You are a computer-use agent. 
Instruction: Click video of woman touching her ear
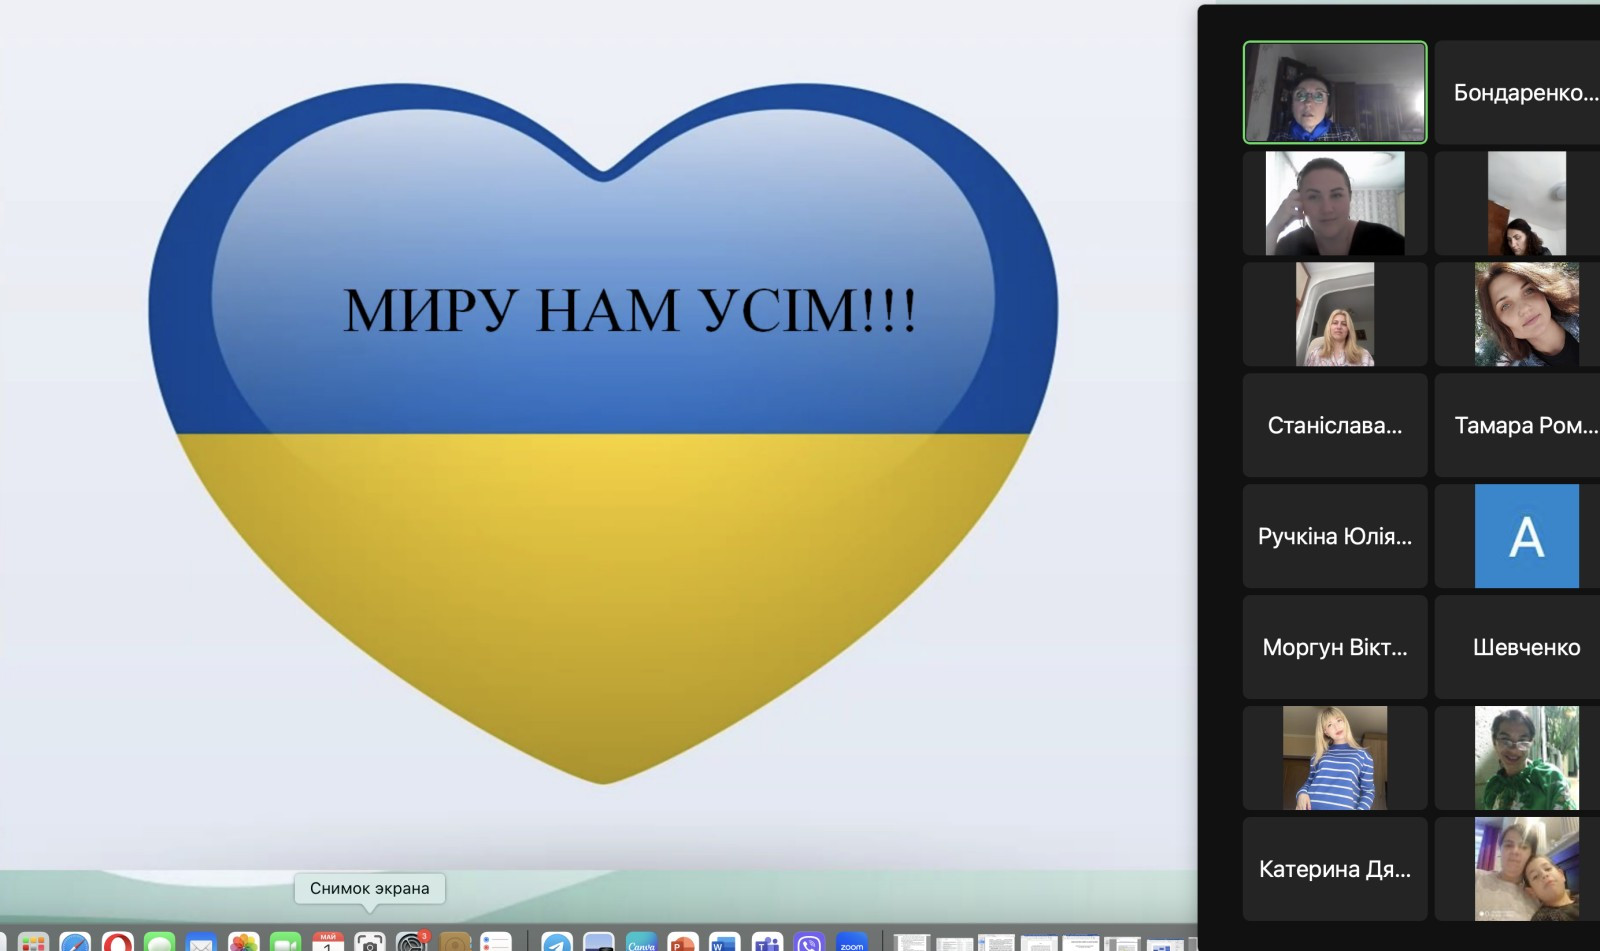click(1335, 203)
